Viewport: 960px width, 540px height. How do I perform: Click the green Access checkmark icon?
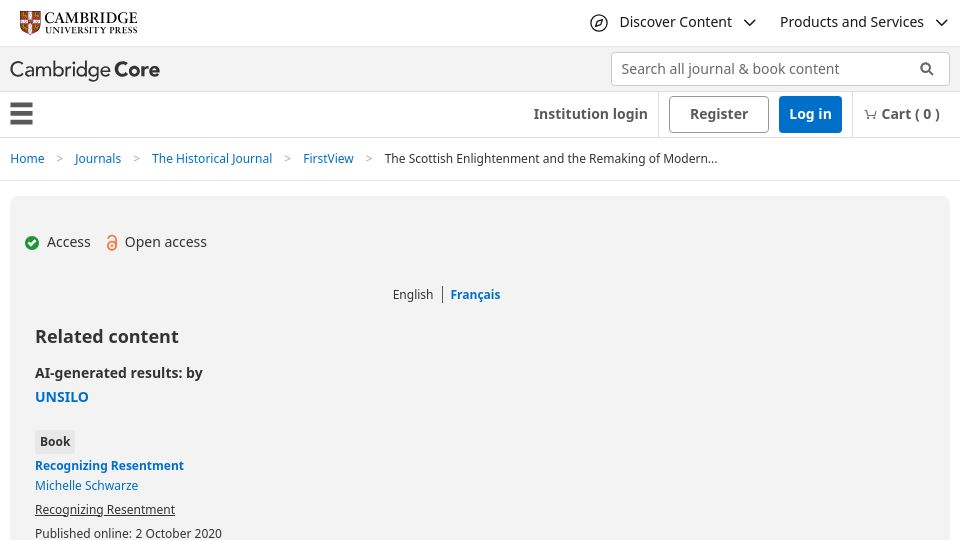[x=32, y=243]
